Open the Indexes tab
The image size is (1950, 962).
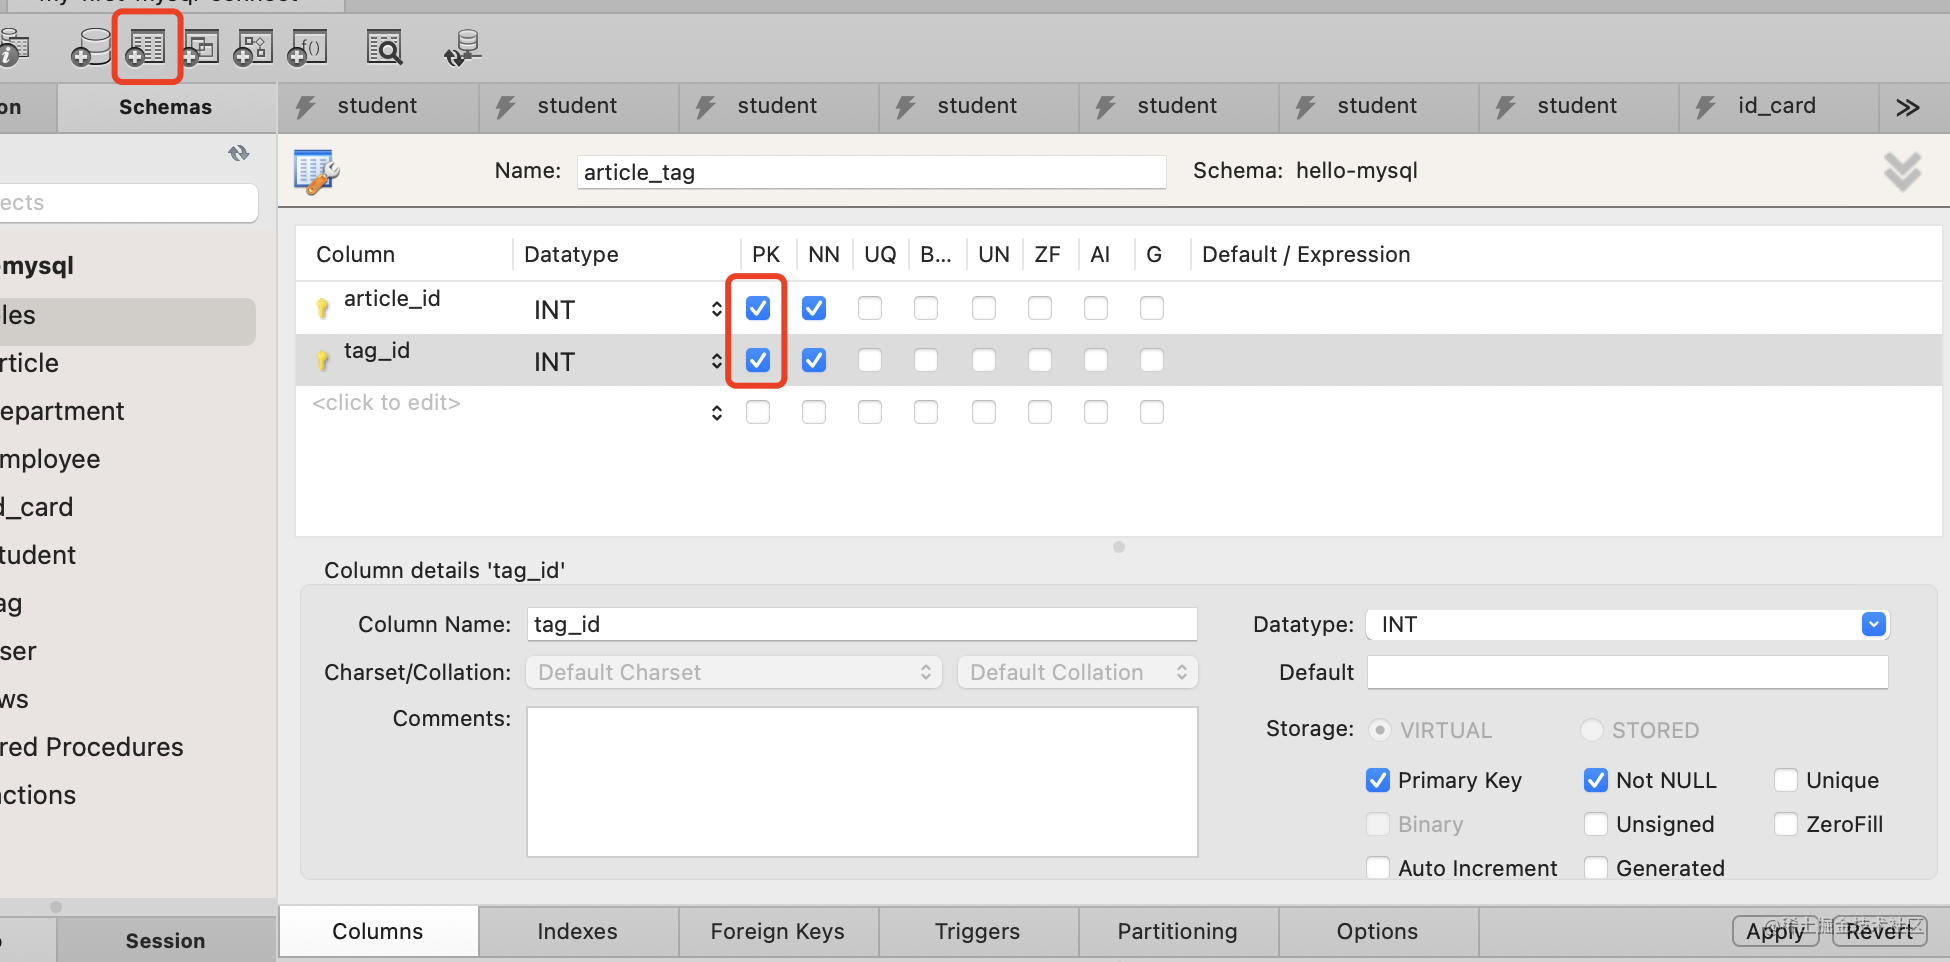click(x=577, y=931)
